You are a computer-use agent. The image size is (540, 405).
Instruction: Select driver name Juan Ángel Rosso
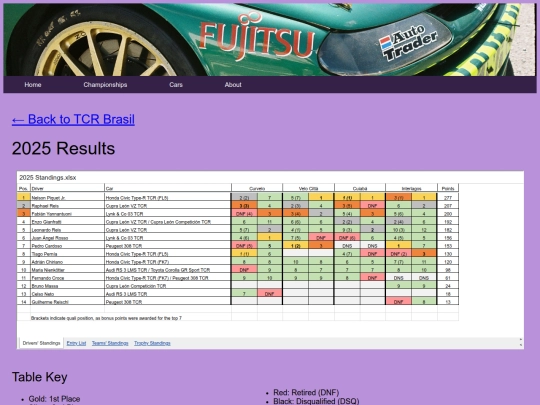[50, 238]
